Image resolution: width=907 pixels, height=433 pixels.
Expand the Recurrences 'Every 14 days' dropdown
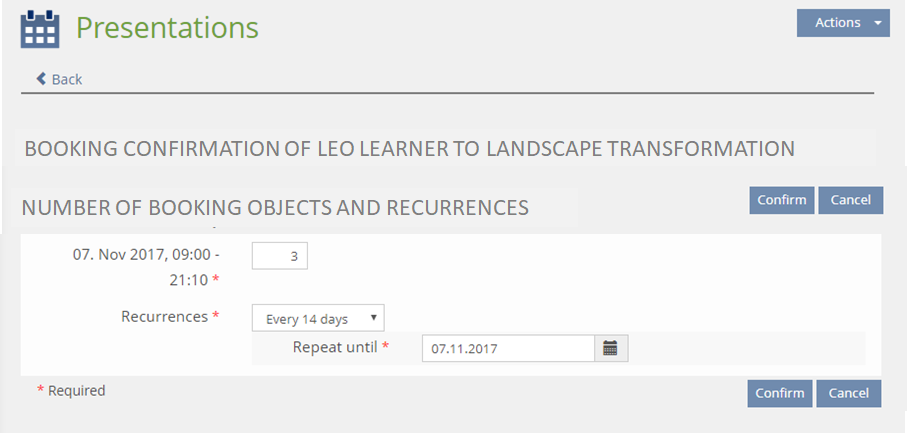click(x=317, y=319)
